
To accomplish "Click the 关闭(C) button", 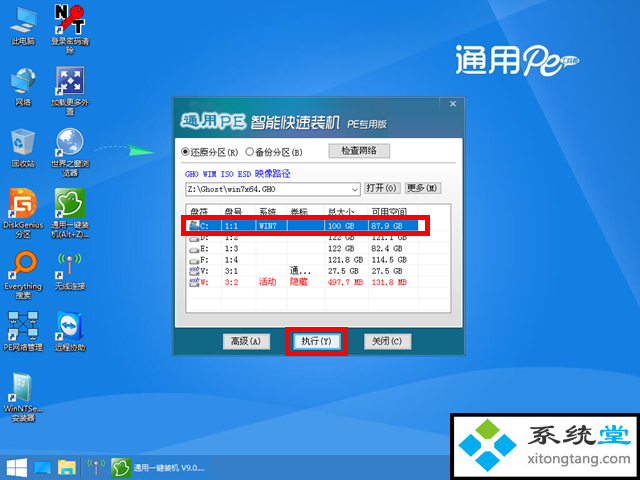I will tap(387, 341).
